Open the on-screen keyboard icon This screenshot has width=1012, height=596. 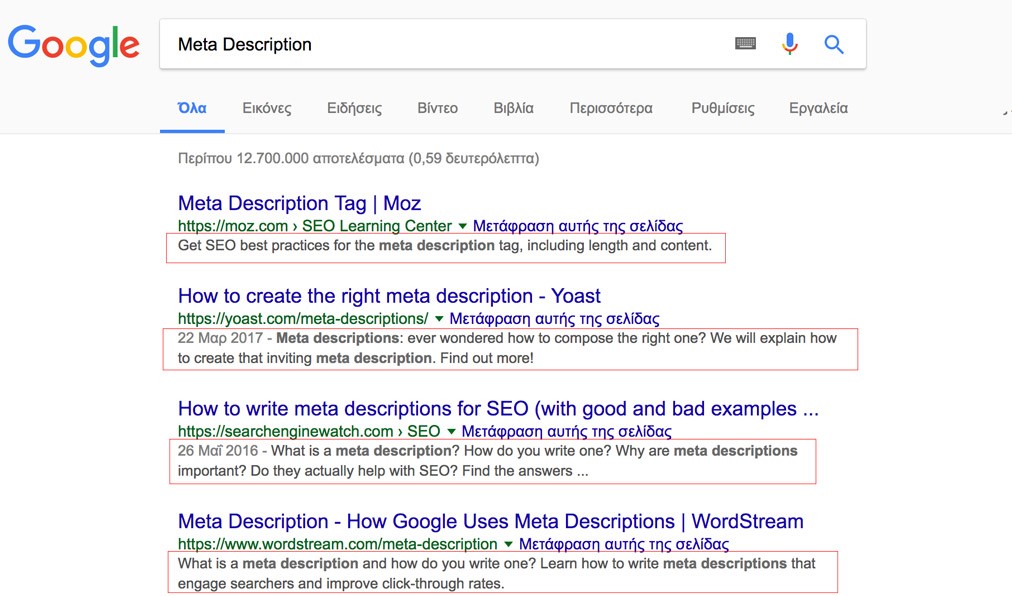click(x=745, y=44)
